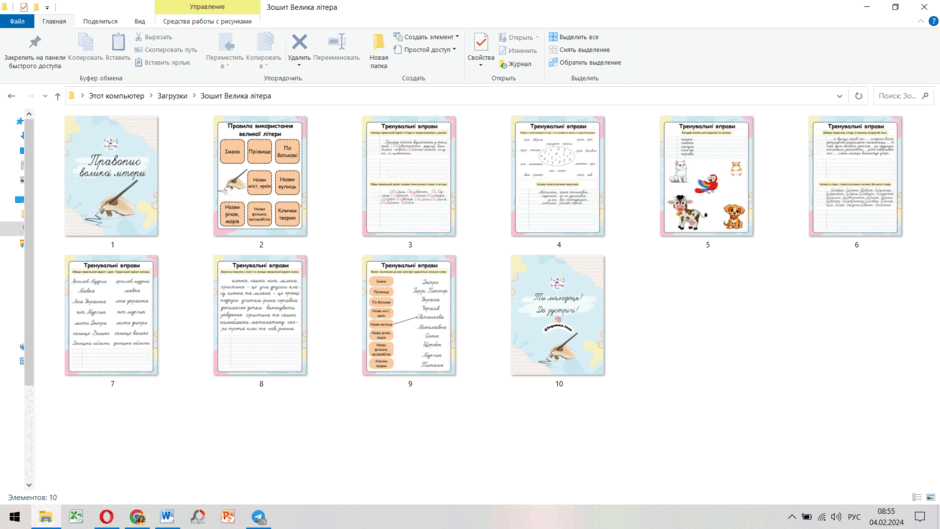Click Pin to Quick Access pushpin icon
This screenshot has width=940, height=529.
[x=35, y=42]
